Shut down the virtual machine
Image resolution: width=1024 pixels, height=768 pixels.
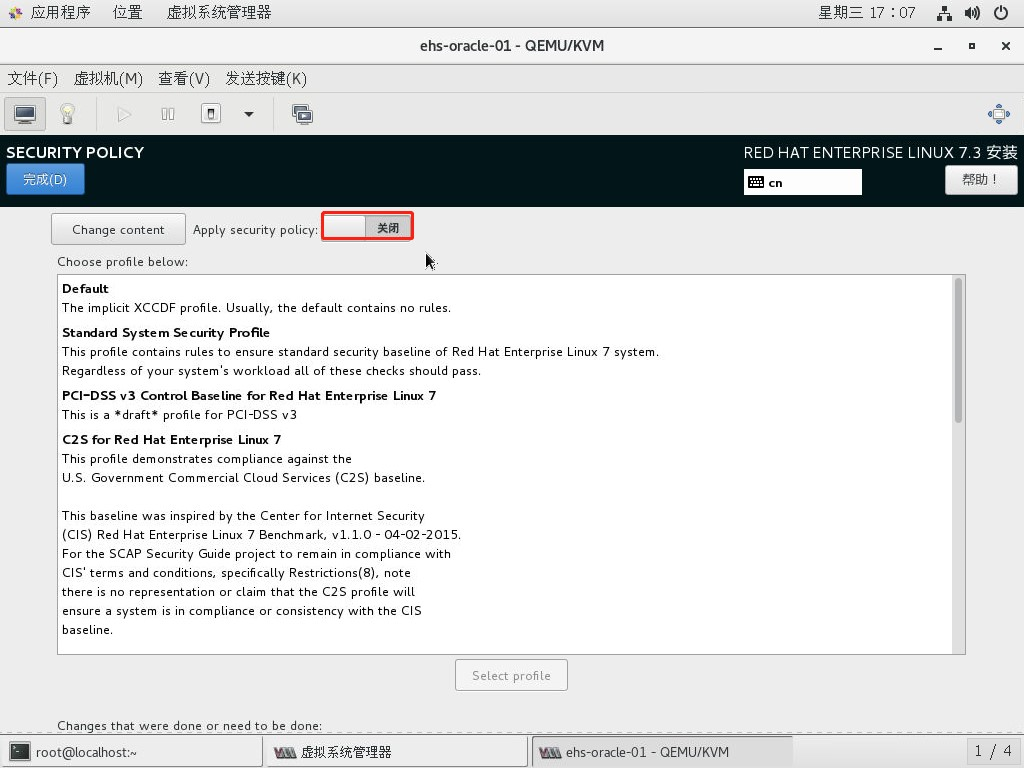(210, 114)
